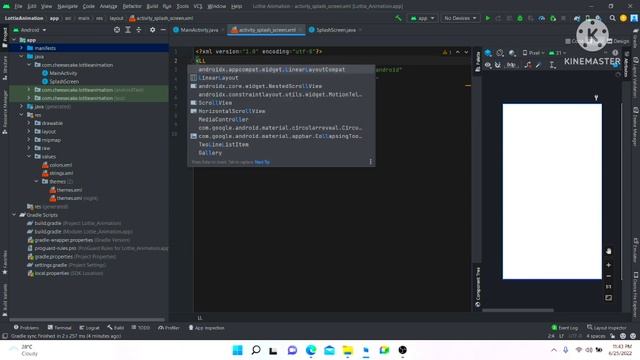Collapse the java folder arrow
The width and height of the screenshot is (640, 360).
tap(21, 56)
